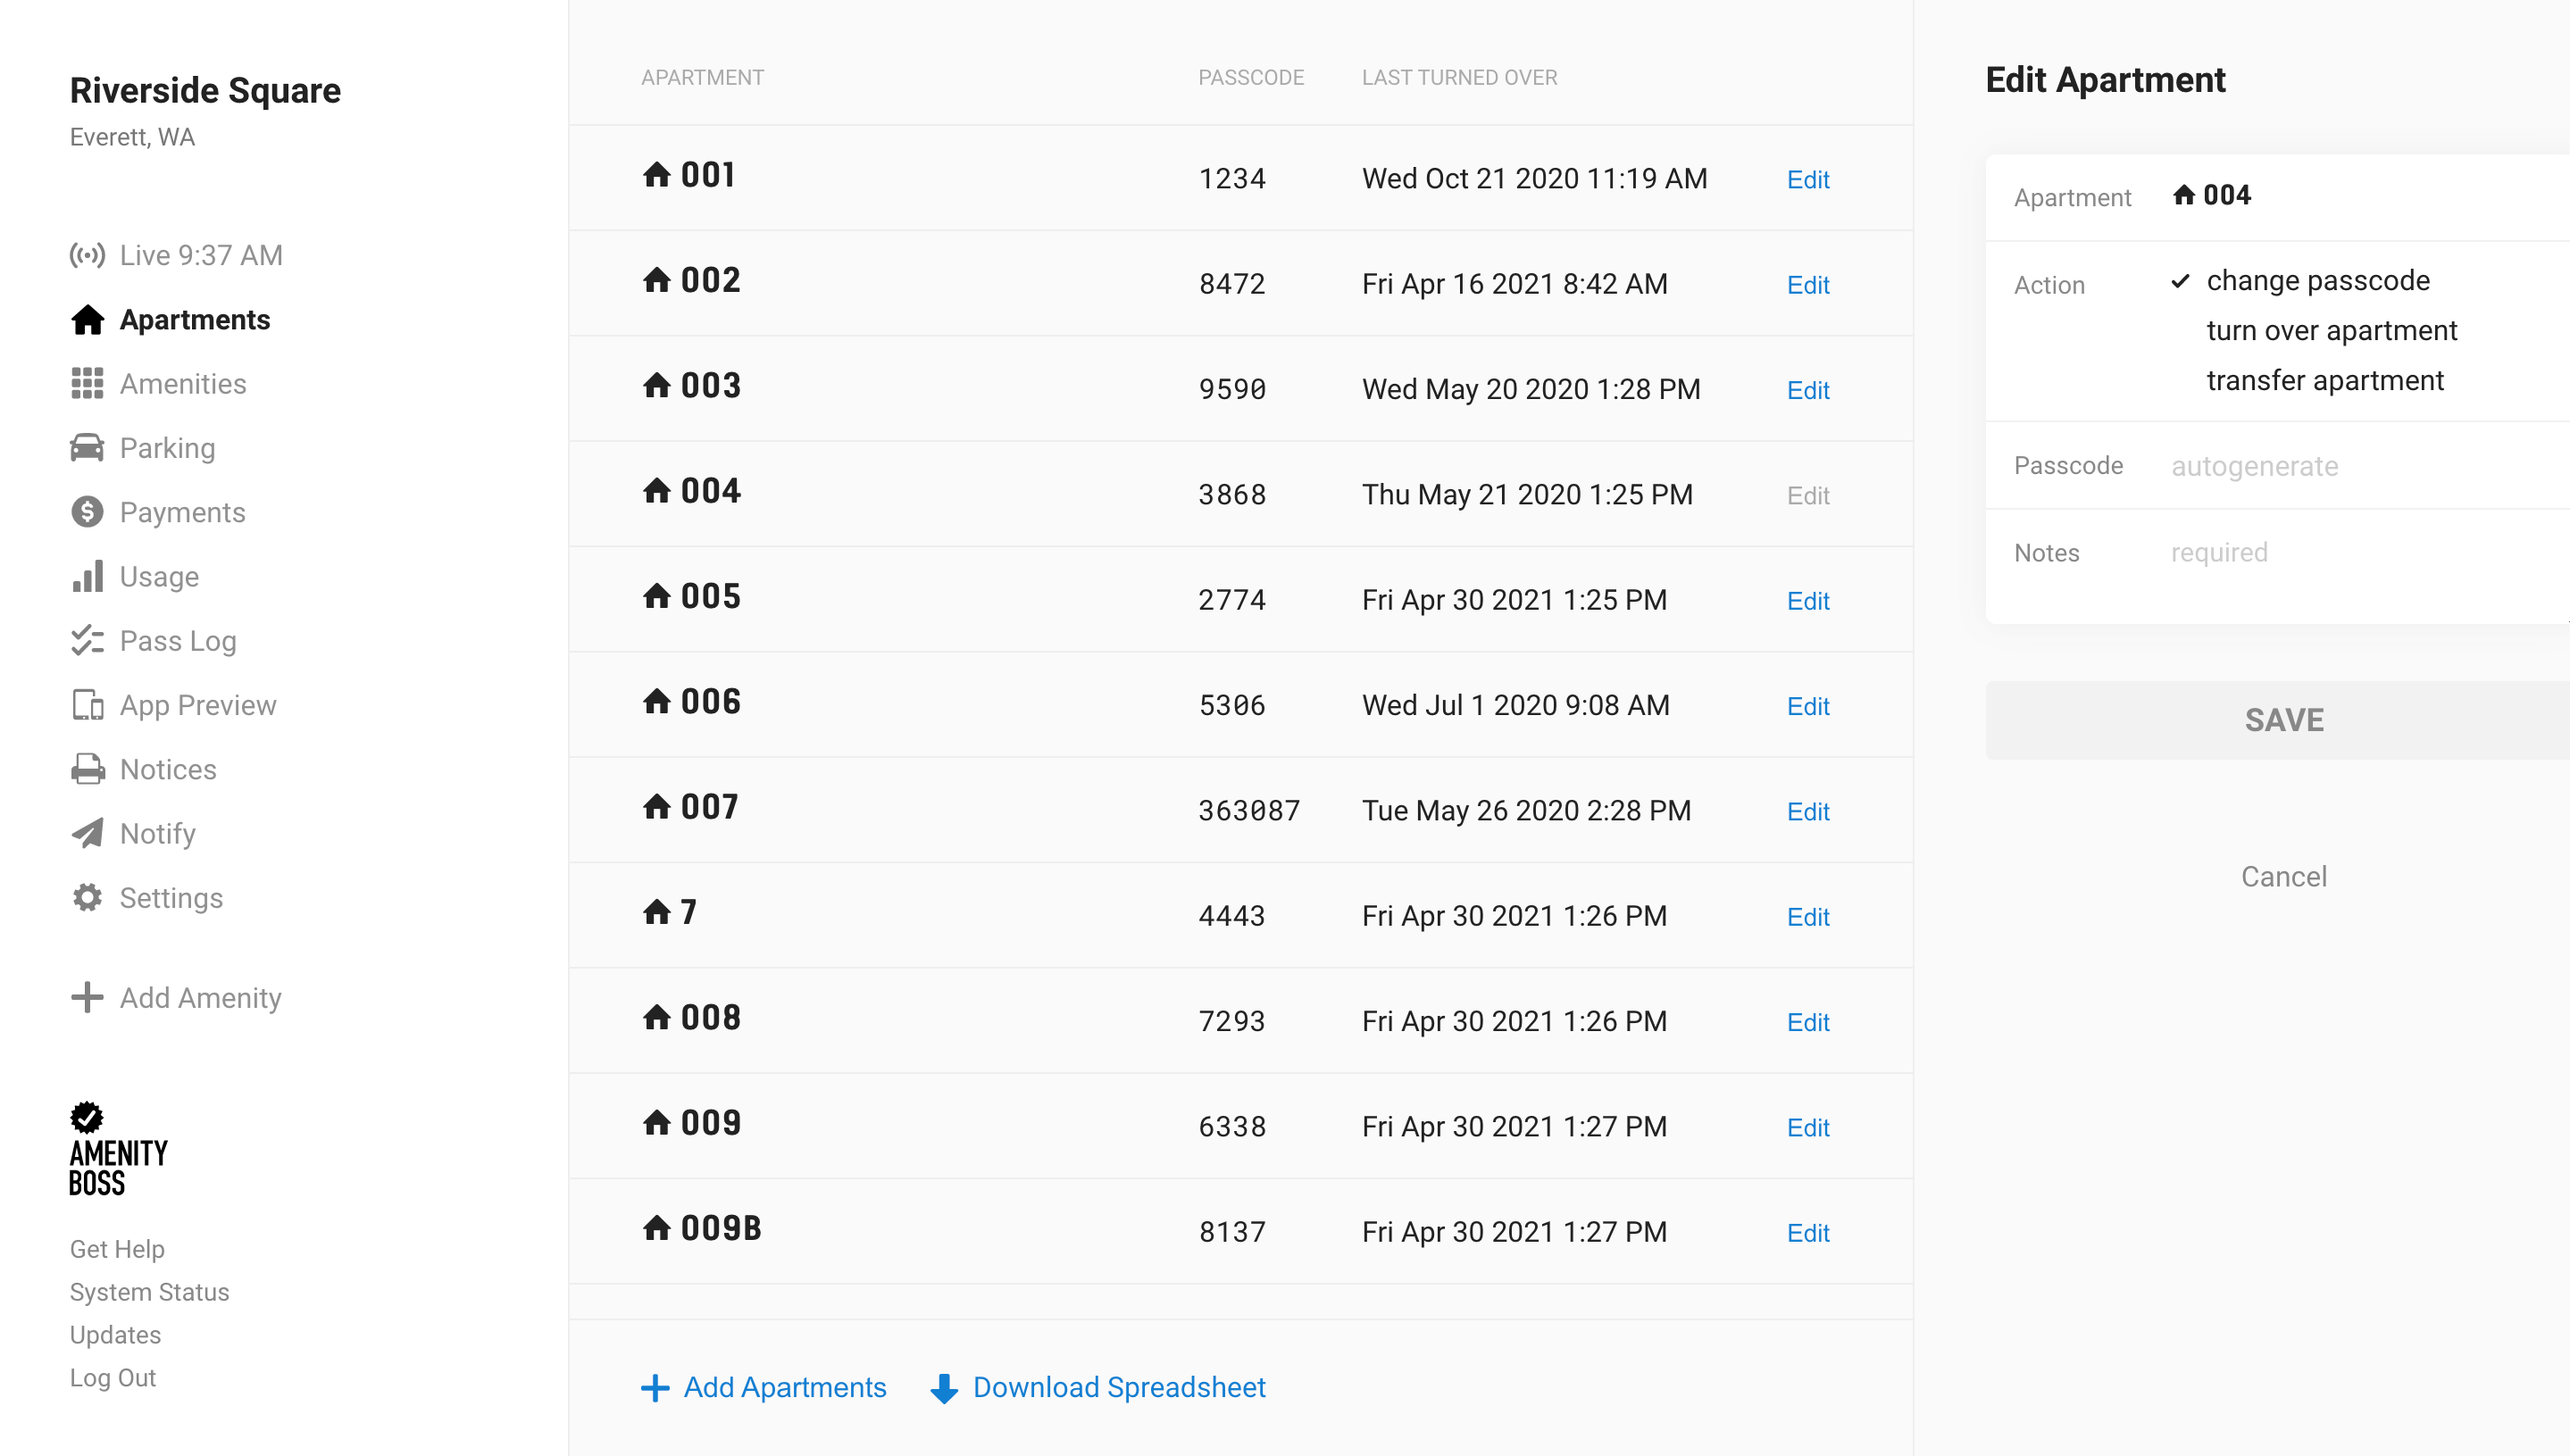Edit apartment 001

click(1807, 179)
